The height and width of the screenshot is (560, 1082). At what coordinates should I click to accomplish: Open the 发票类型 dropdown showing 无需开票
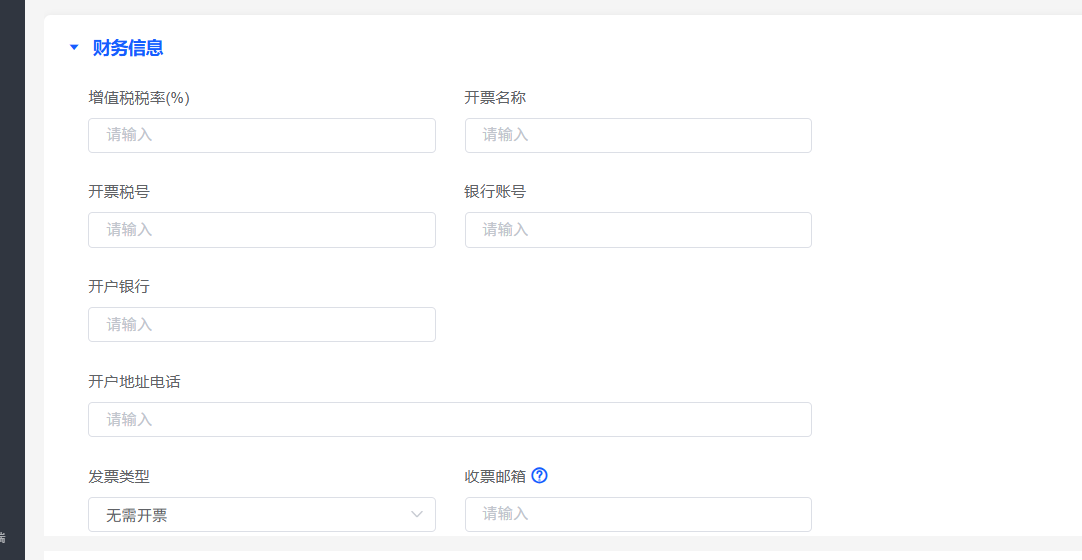point(261,515)
